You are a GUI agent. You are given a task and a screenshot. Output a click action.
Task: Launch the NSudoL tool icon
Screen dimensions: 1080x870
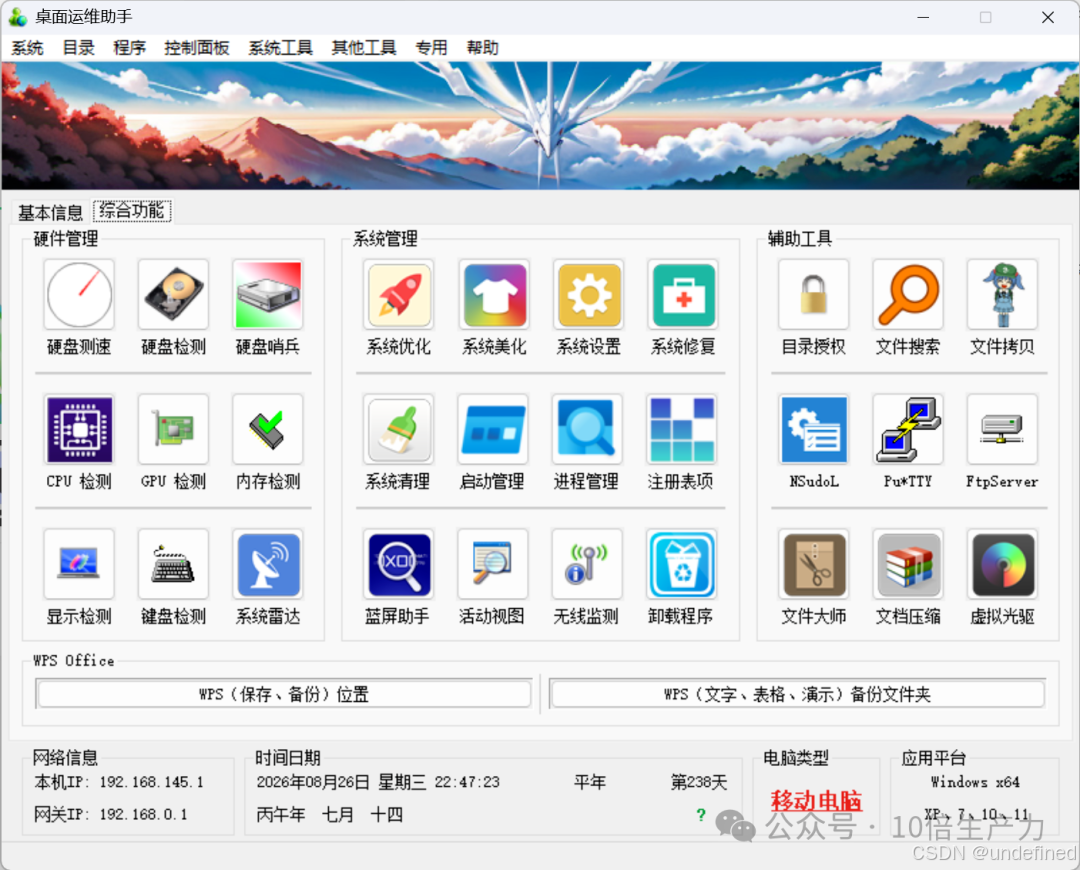pyautogui.click(x=813, y=430)
